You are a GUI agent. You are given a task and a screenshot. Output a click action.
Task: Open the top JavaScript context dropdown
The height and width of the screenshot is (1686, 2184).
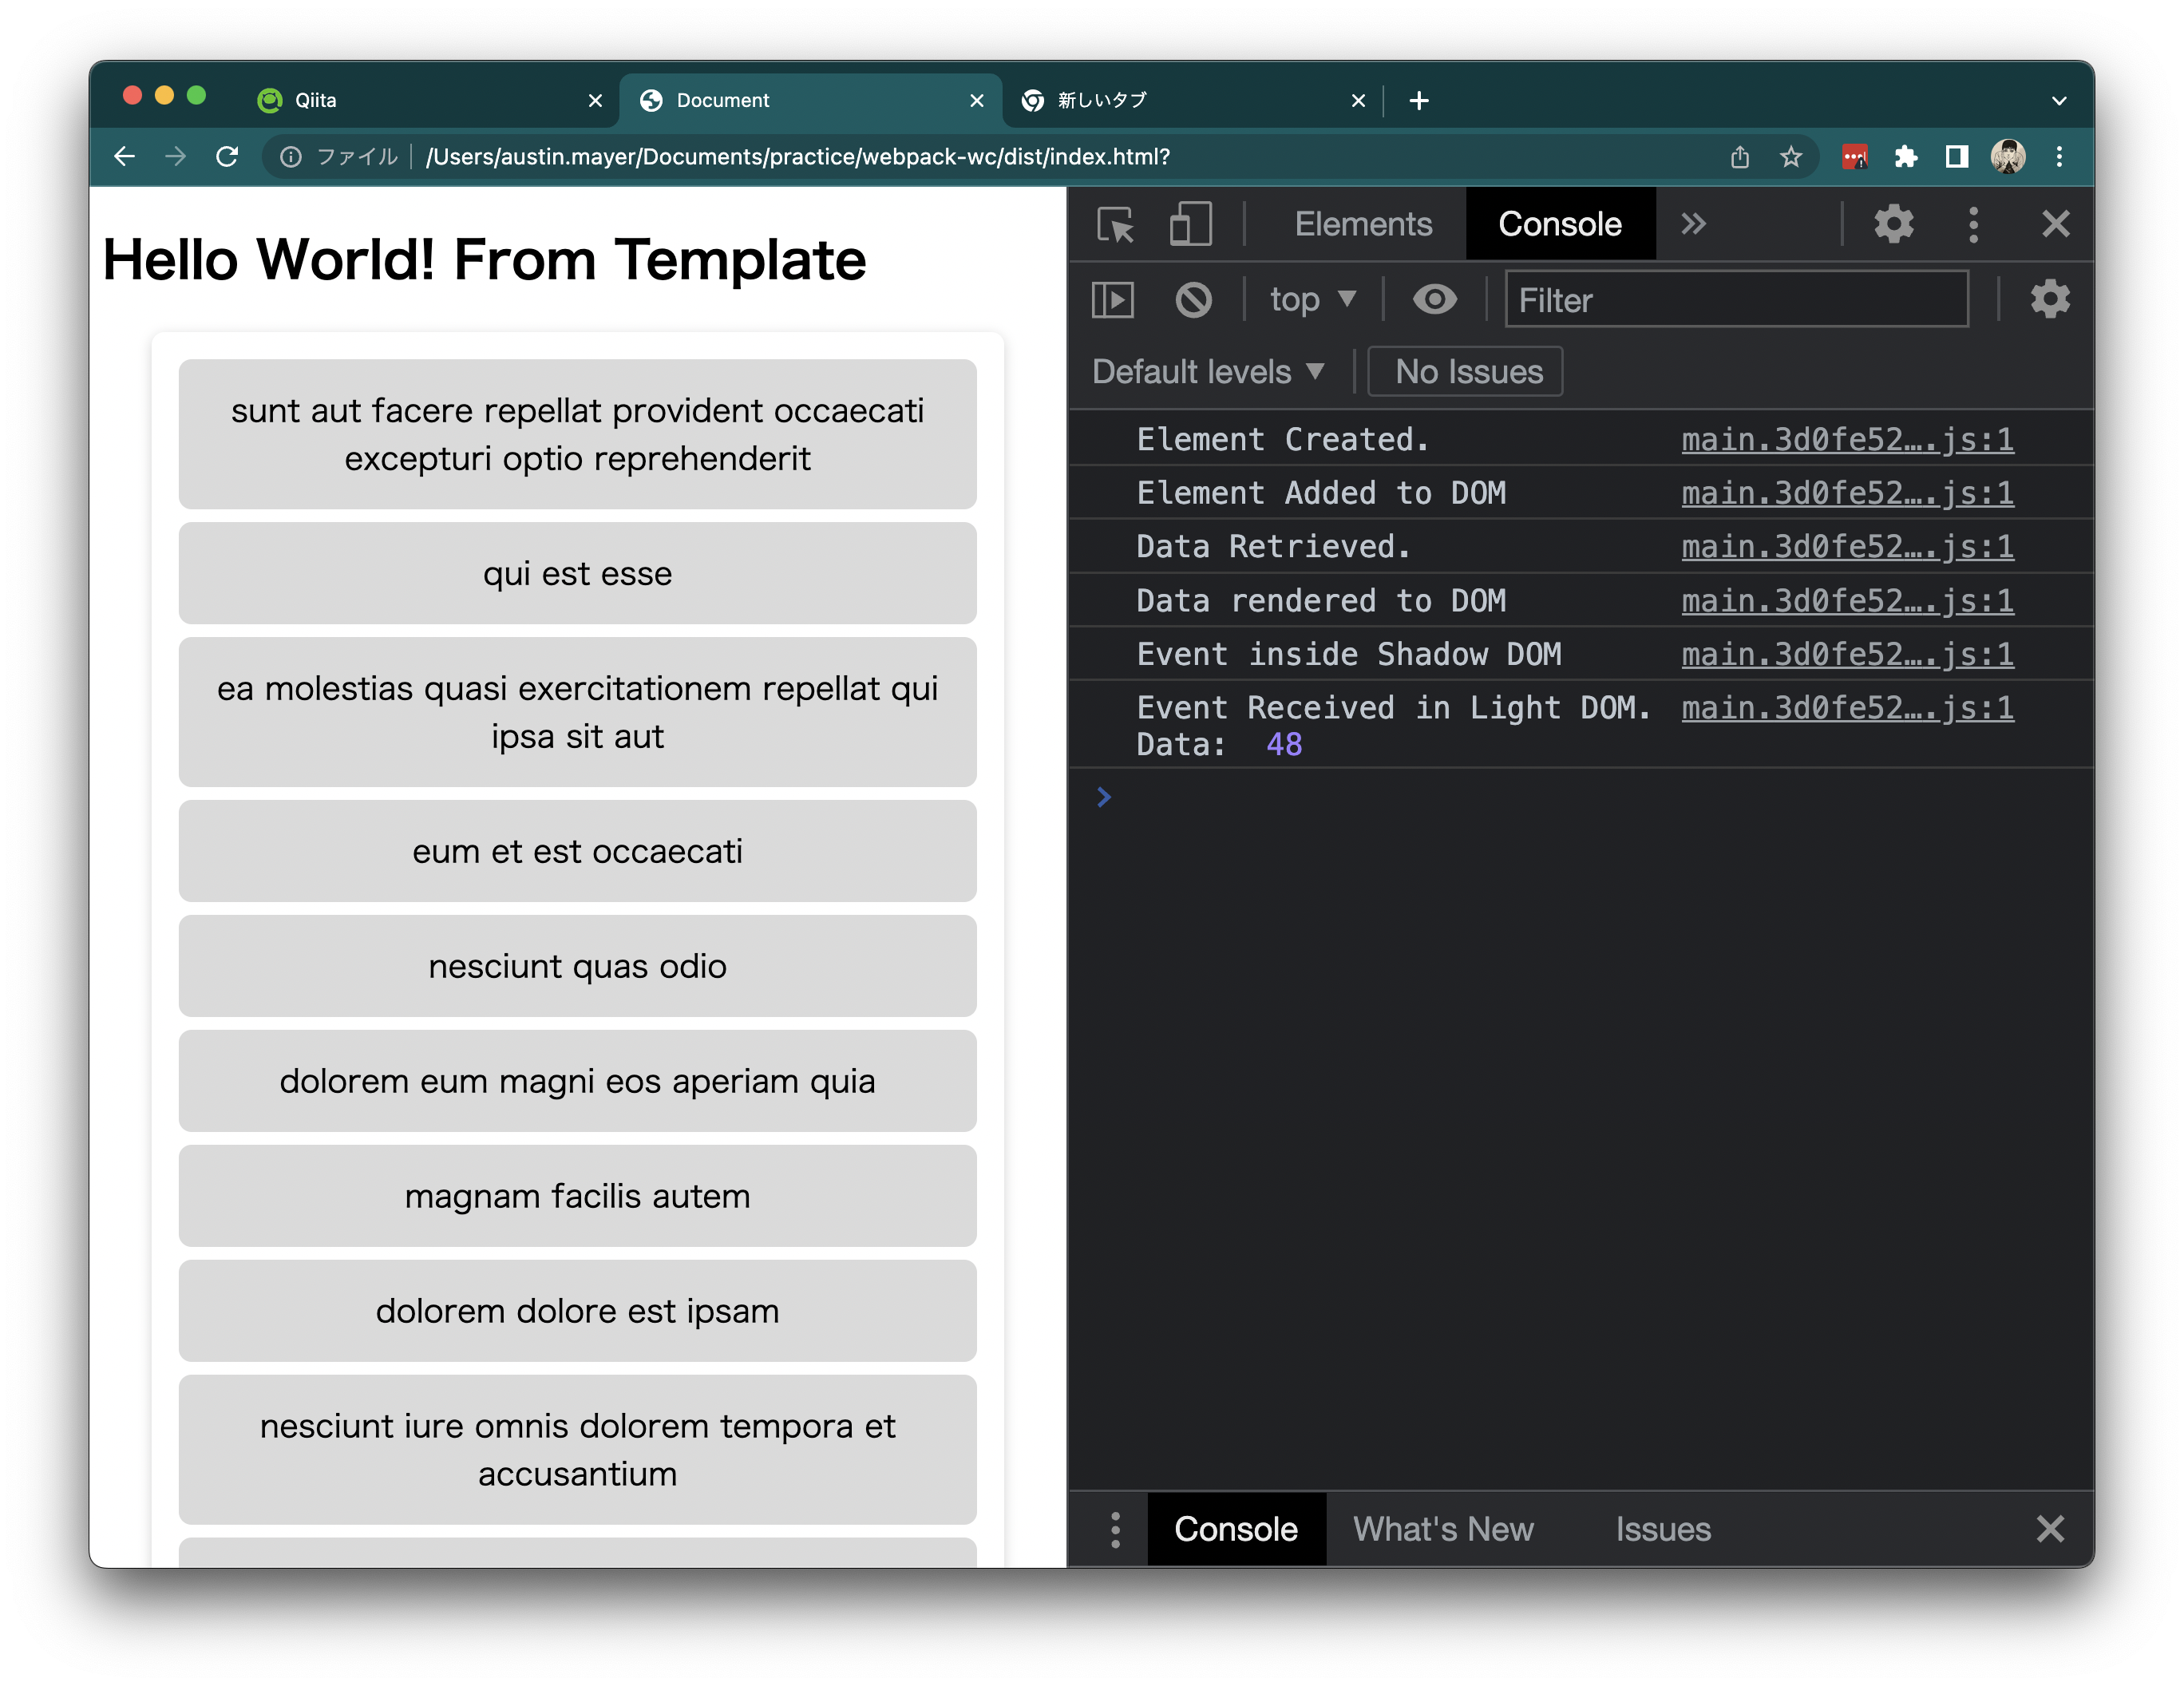click(1311, 299)
